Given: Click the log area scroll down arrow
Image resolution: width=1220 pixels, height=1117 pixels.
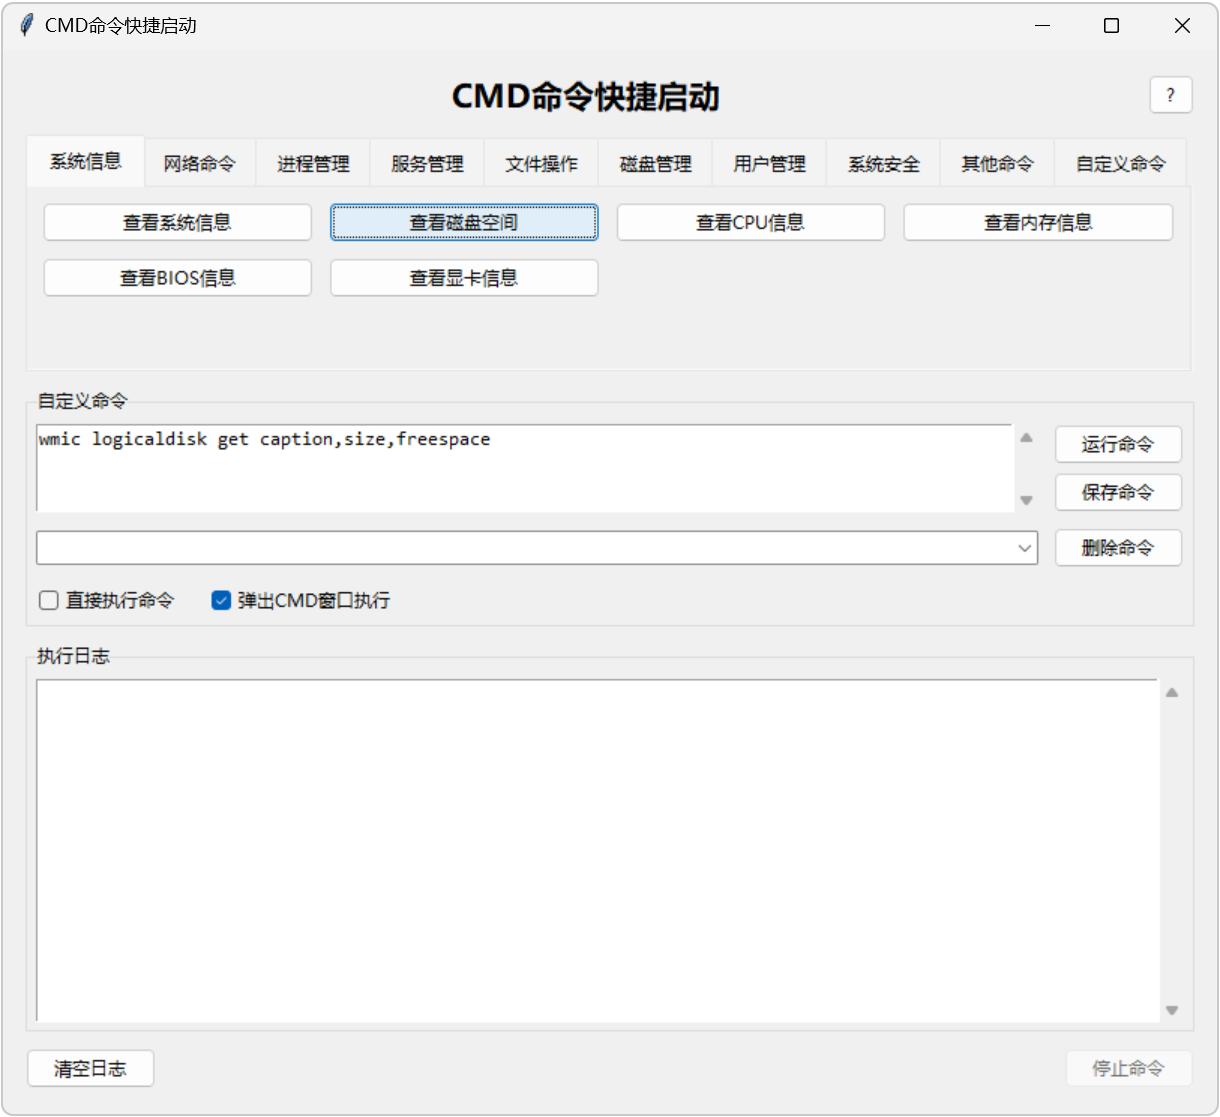Looking at the screenshot, I should (1172, 1010).
